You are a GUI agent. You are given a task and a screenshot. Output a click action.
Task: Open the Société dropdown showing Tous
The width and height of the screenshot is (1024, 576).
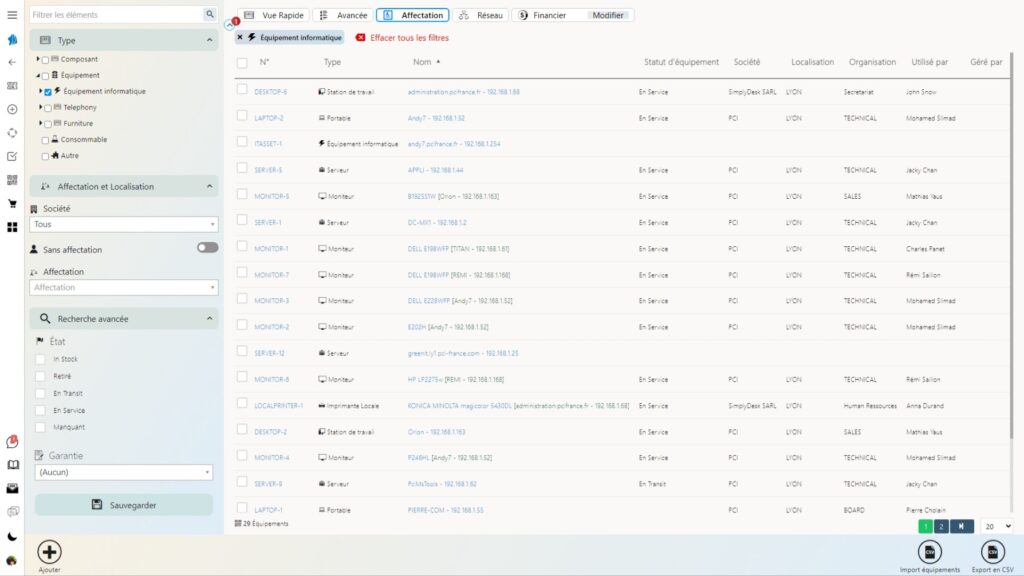click(124, 225)
